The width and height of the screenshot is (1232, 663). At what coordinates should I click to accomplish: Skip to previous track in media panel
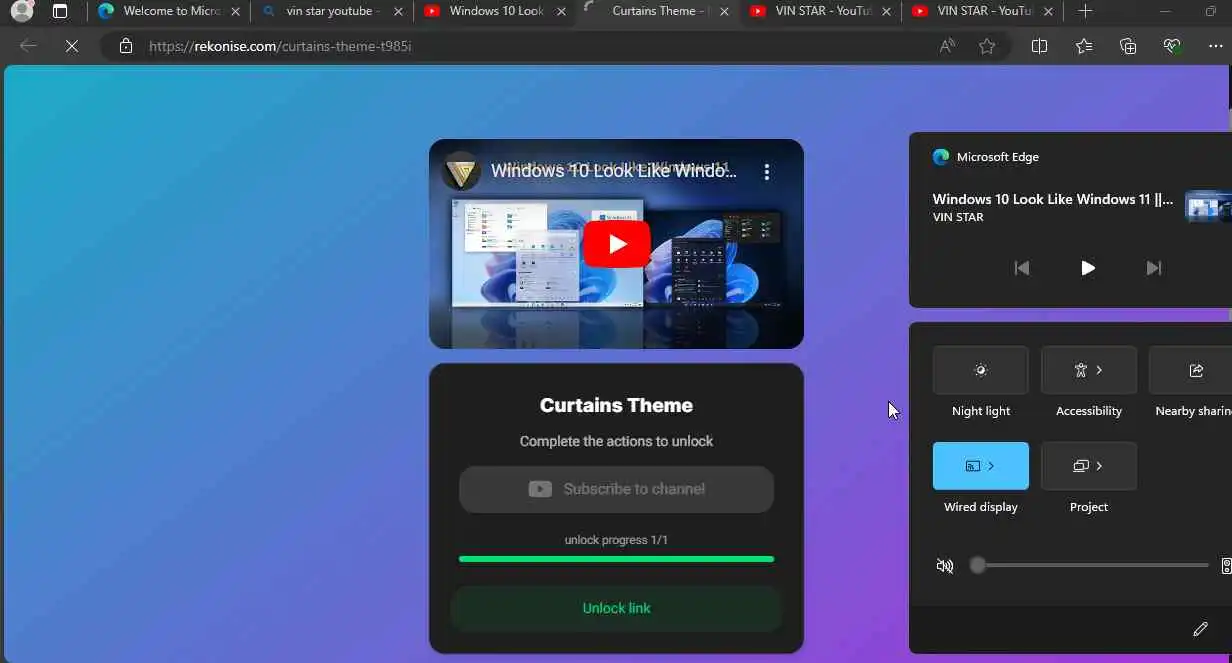pyautogui.click(x=1022, y=268)
